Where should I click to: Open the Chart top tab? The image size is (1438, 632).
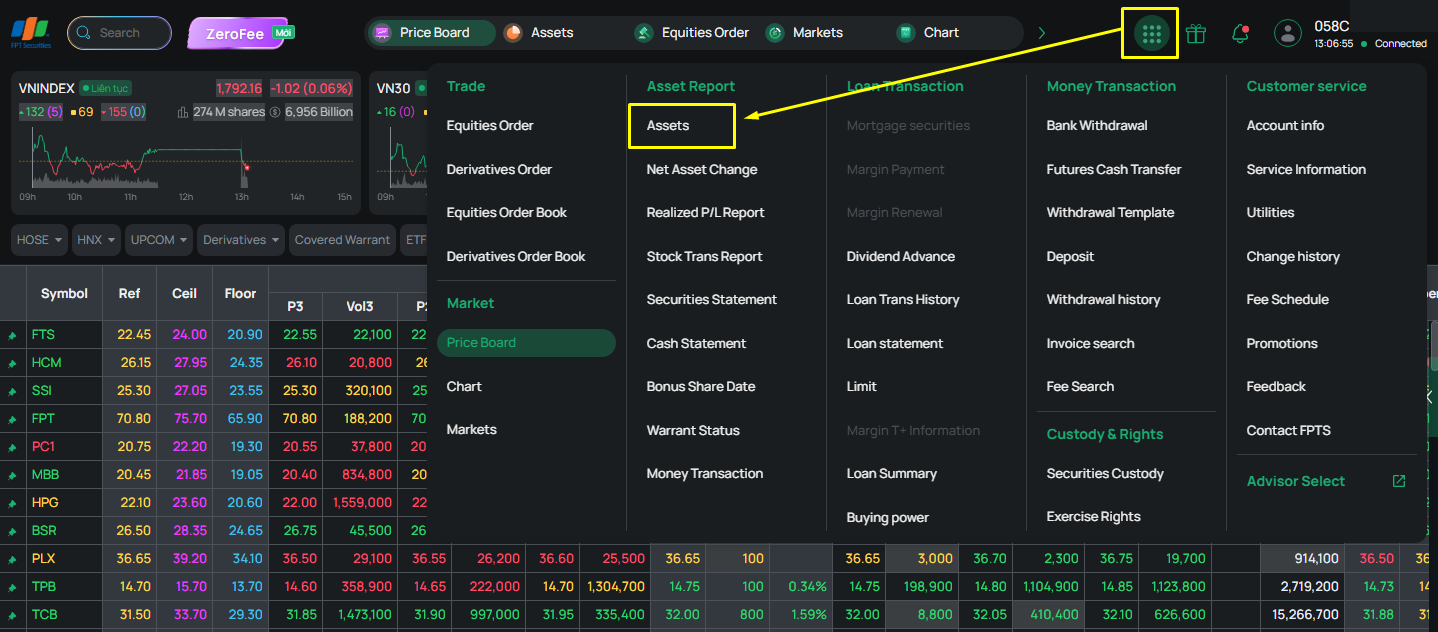point(929,33)
